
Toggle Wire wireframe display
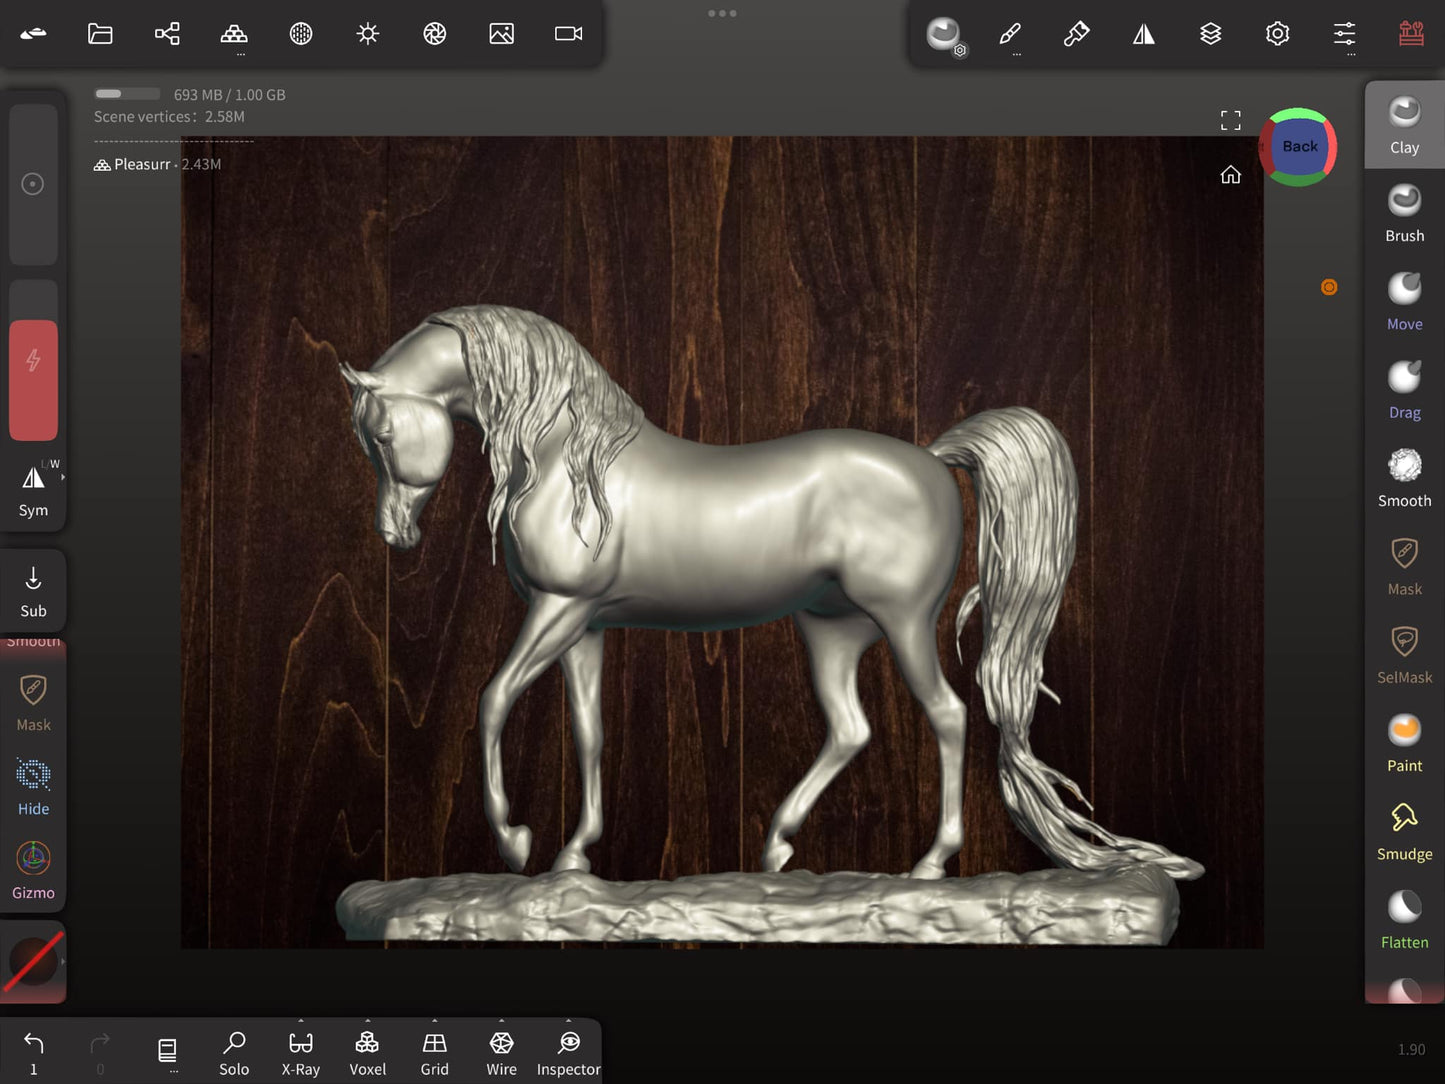tap(502, 1053)
